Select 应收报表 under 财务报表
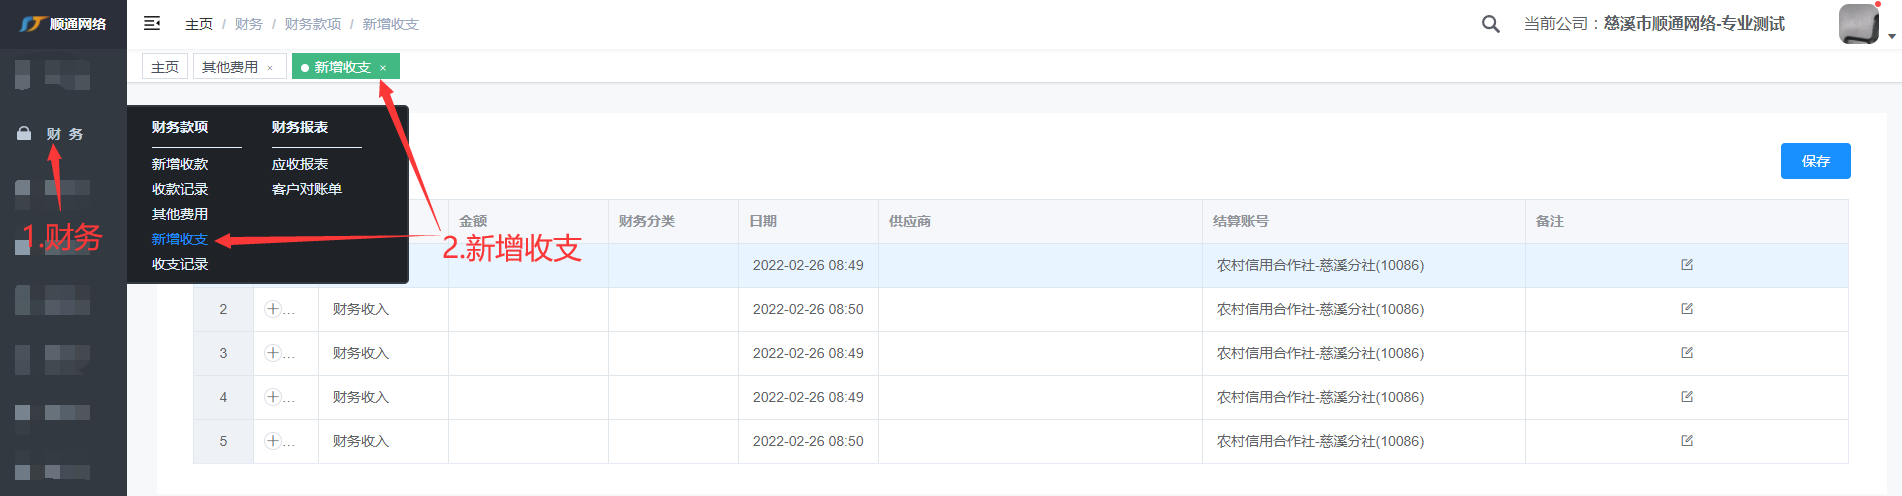Screen dimensions: 1902x496 coord(300,164)
